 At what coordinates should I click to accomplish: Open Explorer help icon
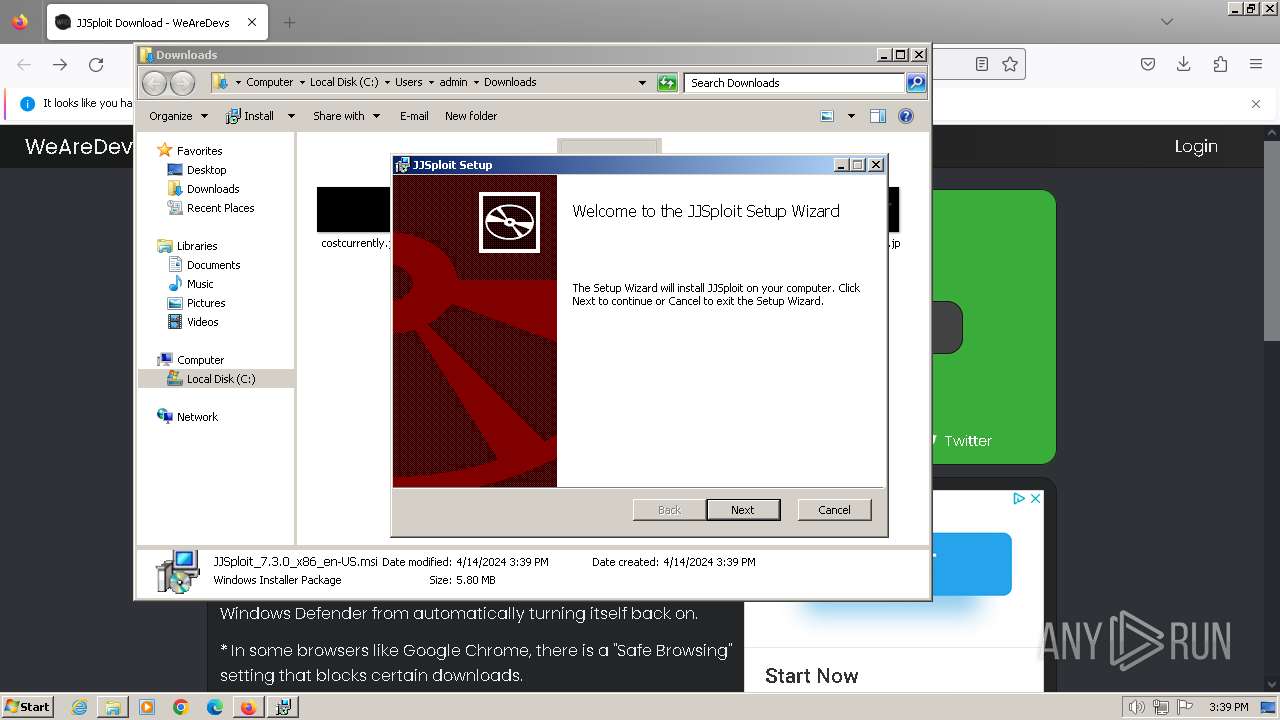click(x=906, y=116)
